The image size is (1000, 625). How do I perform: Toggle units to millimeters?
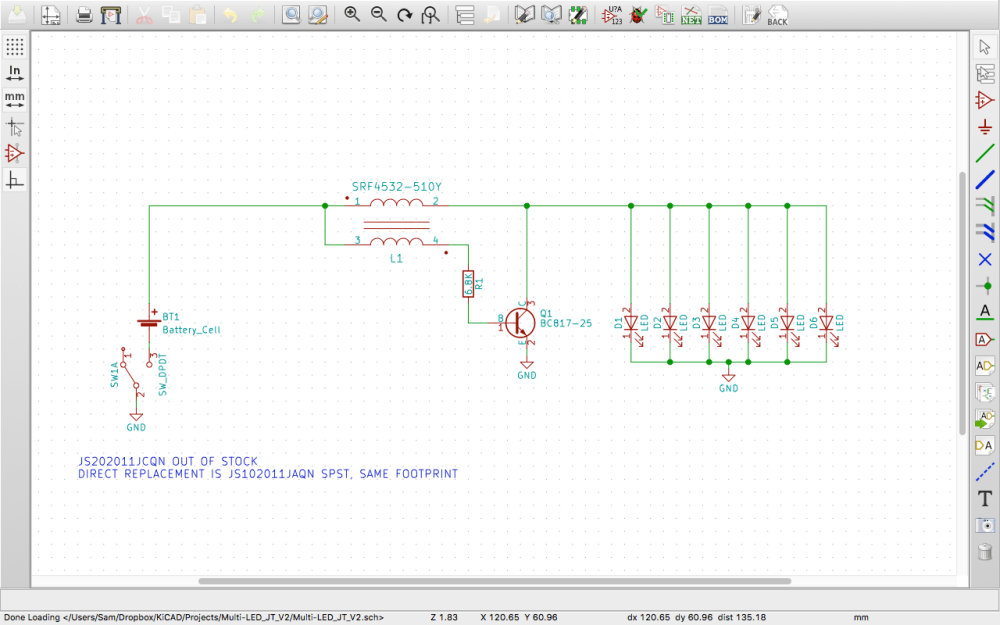[x=14, y=97]
